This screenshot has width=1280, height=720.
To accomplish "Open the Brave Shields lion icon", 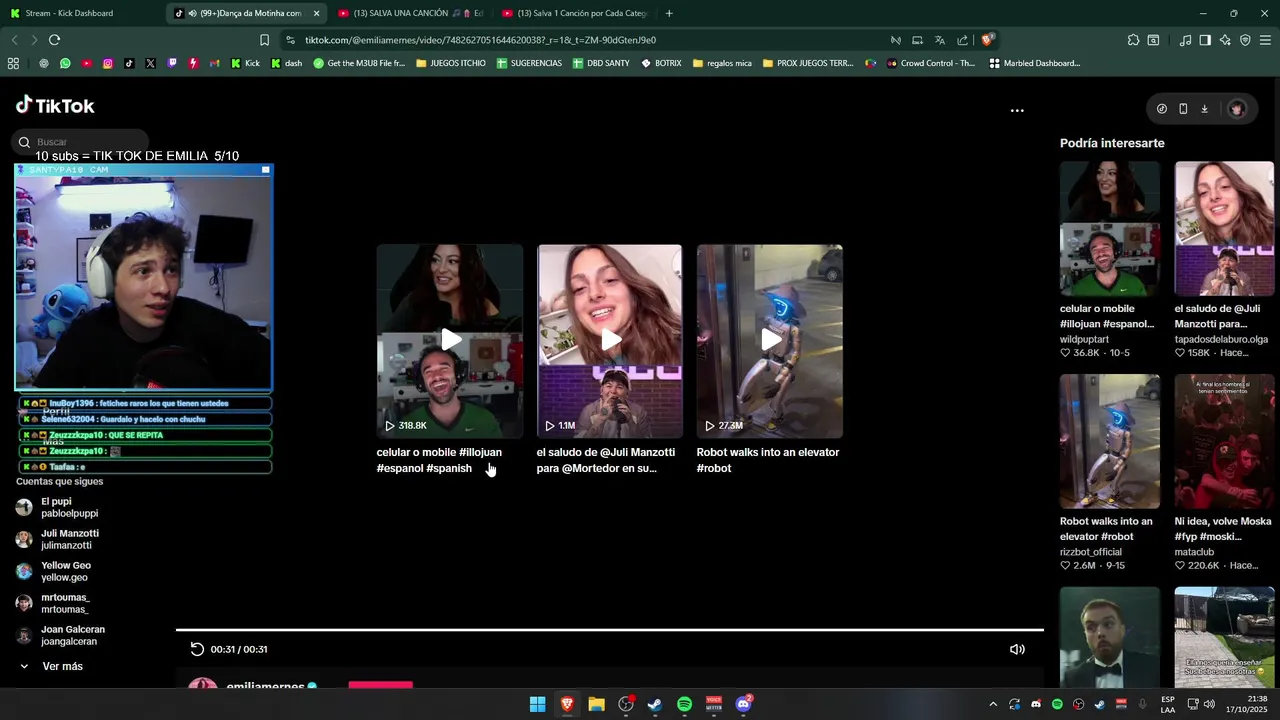I will click(x=987, y=40).
